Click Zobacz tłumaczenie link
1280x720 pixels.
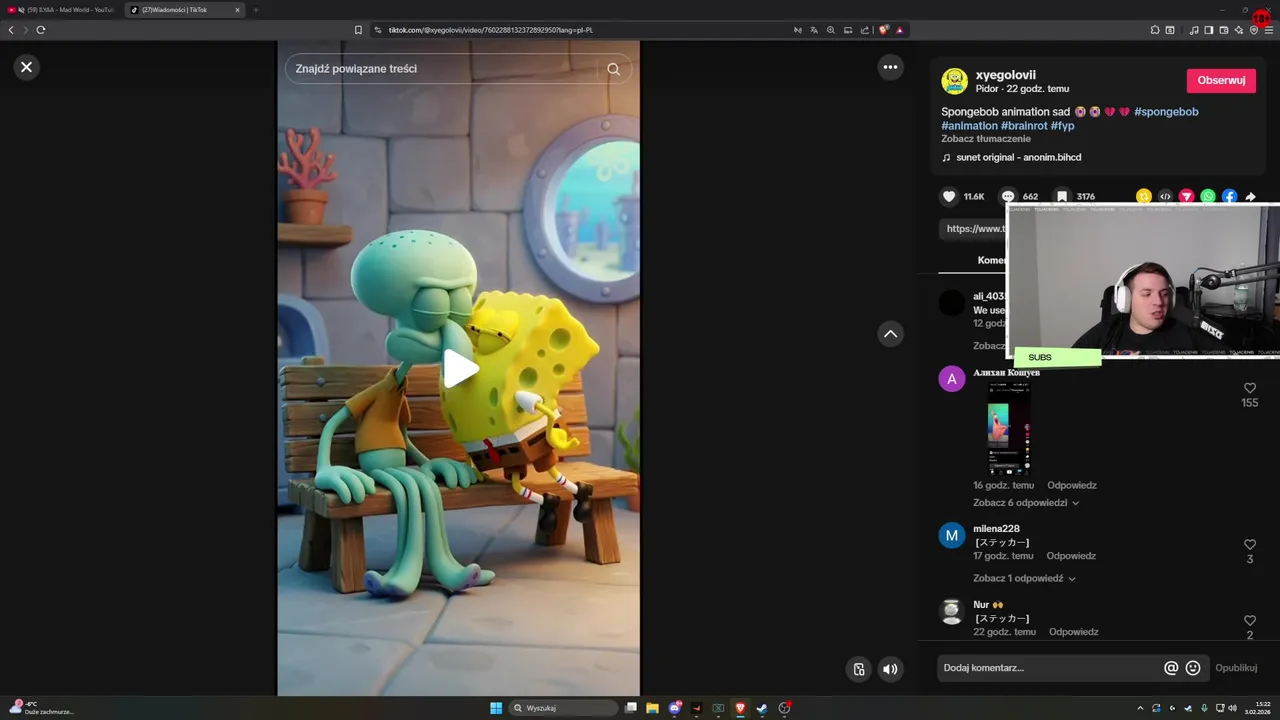pos(985,139)
